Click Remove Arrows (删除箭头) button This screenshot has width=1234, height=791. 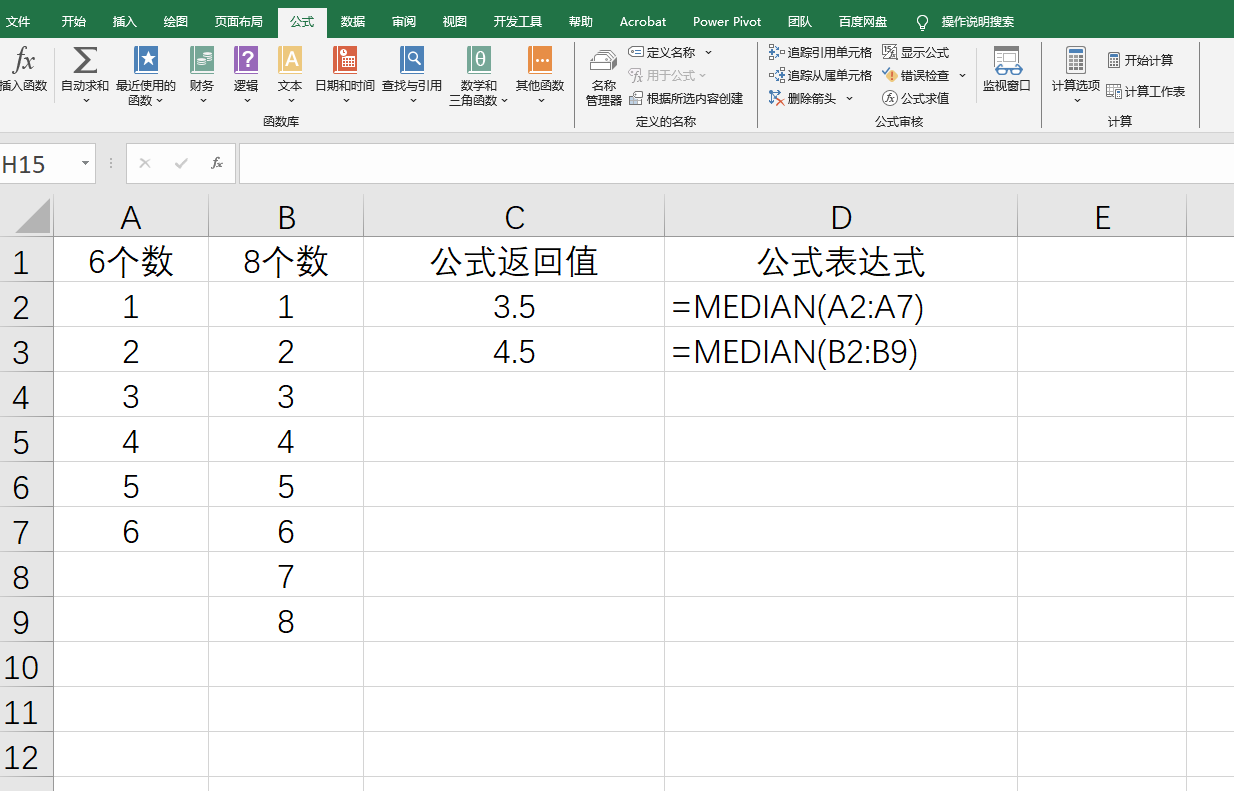(x=803, y=98)
